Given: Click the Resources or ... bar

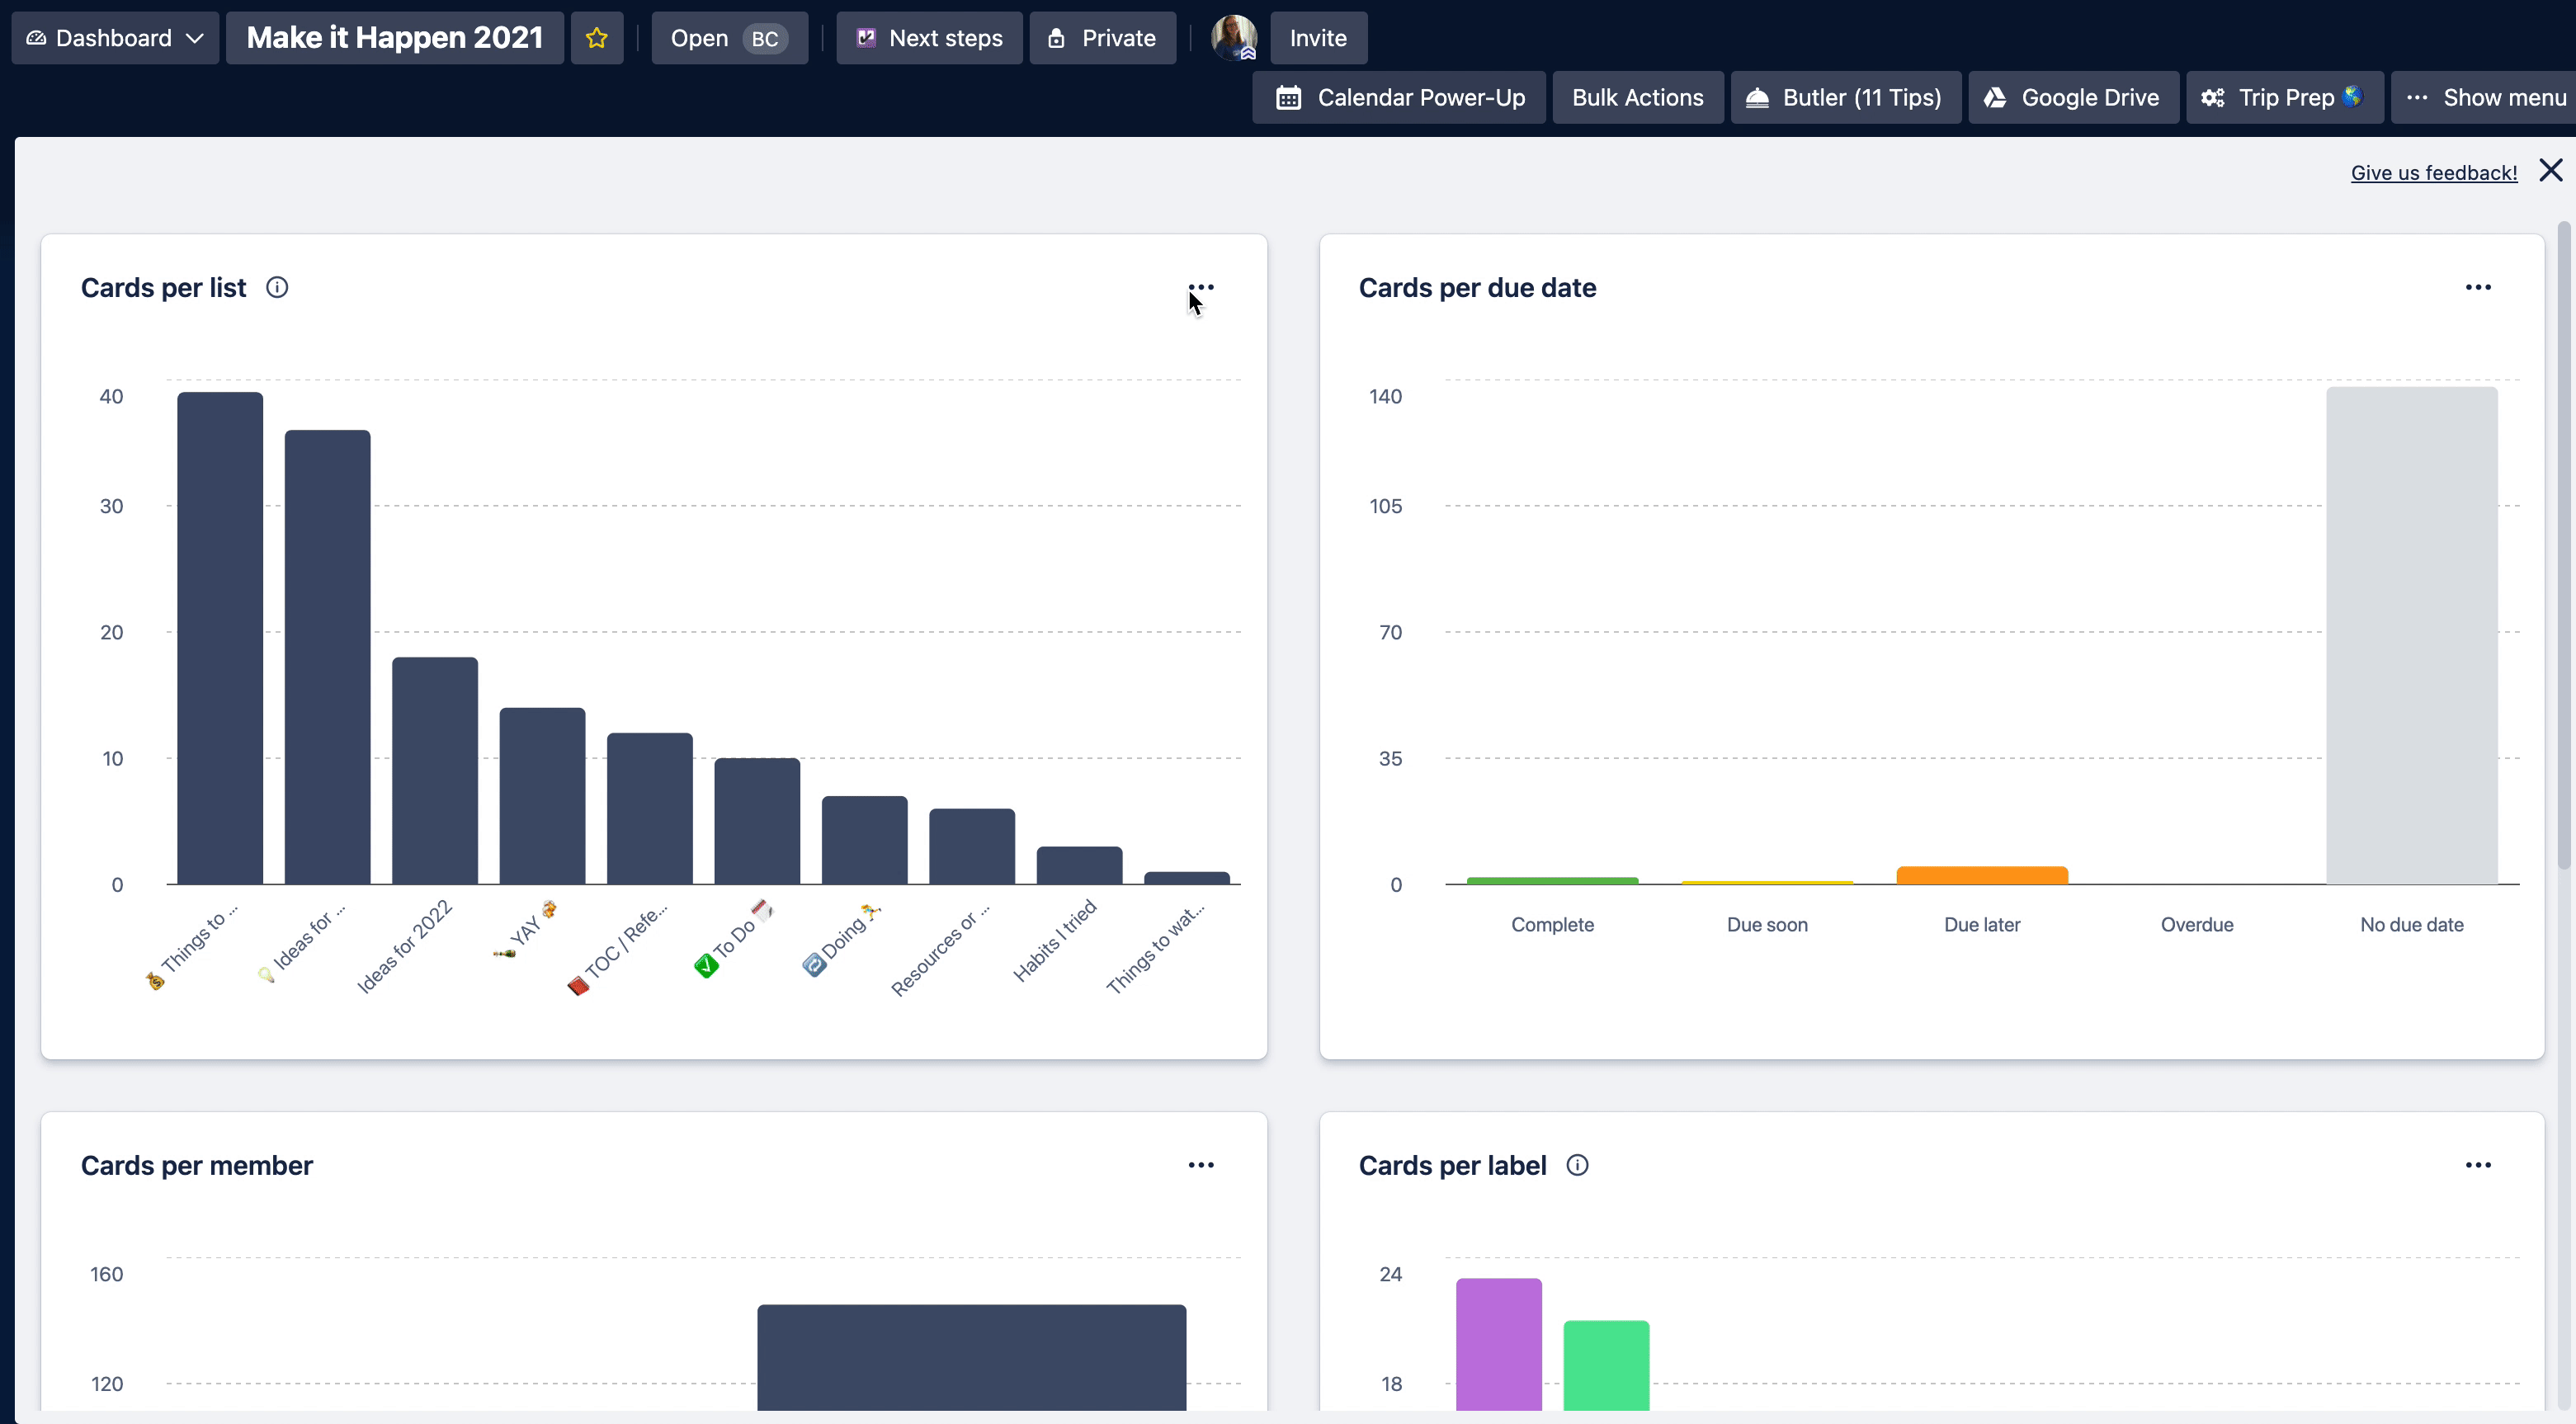Looking at the screenshot, I should (972, 846).
